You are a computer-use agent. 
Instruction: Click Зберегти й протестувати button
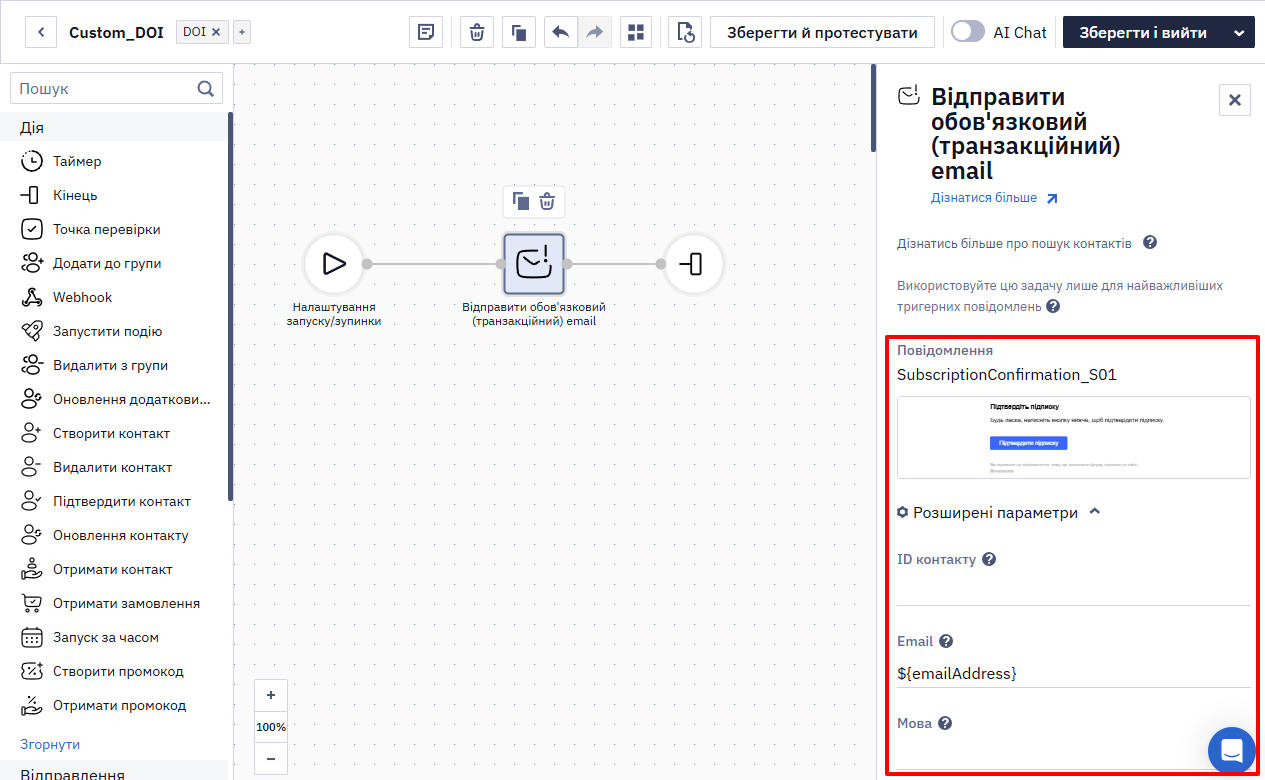point(822,32)
